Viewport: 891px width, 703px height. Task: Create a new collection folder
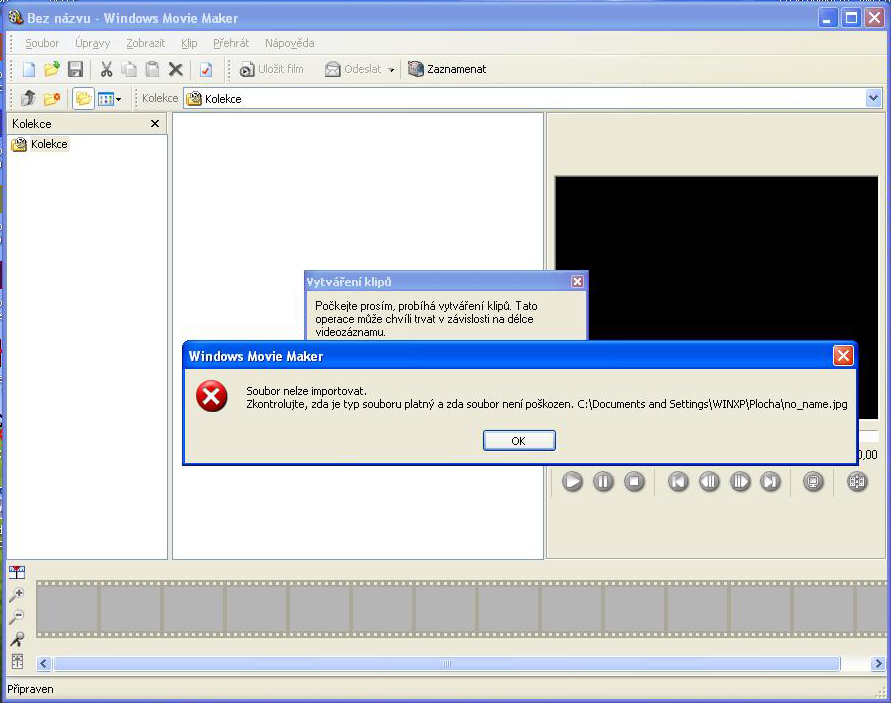52,98
